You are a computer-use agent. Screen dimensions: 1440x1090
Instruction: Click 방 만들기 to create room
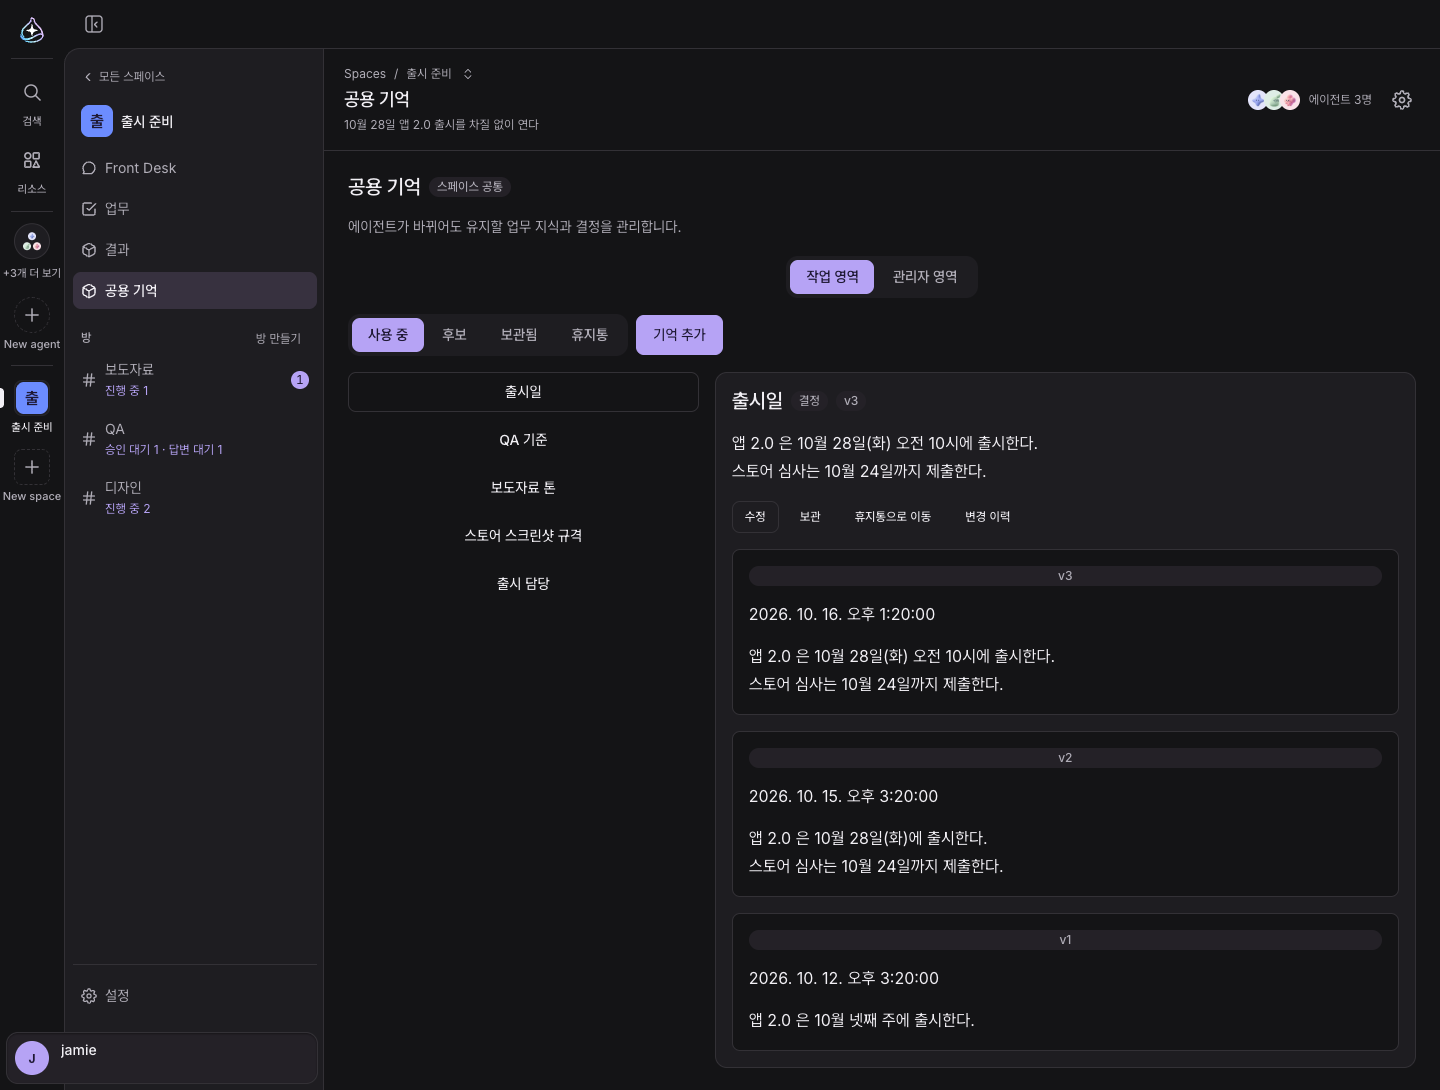pyautogui.click(x=278, y=339)
